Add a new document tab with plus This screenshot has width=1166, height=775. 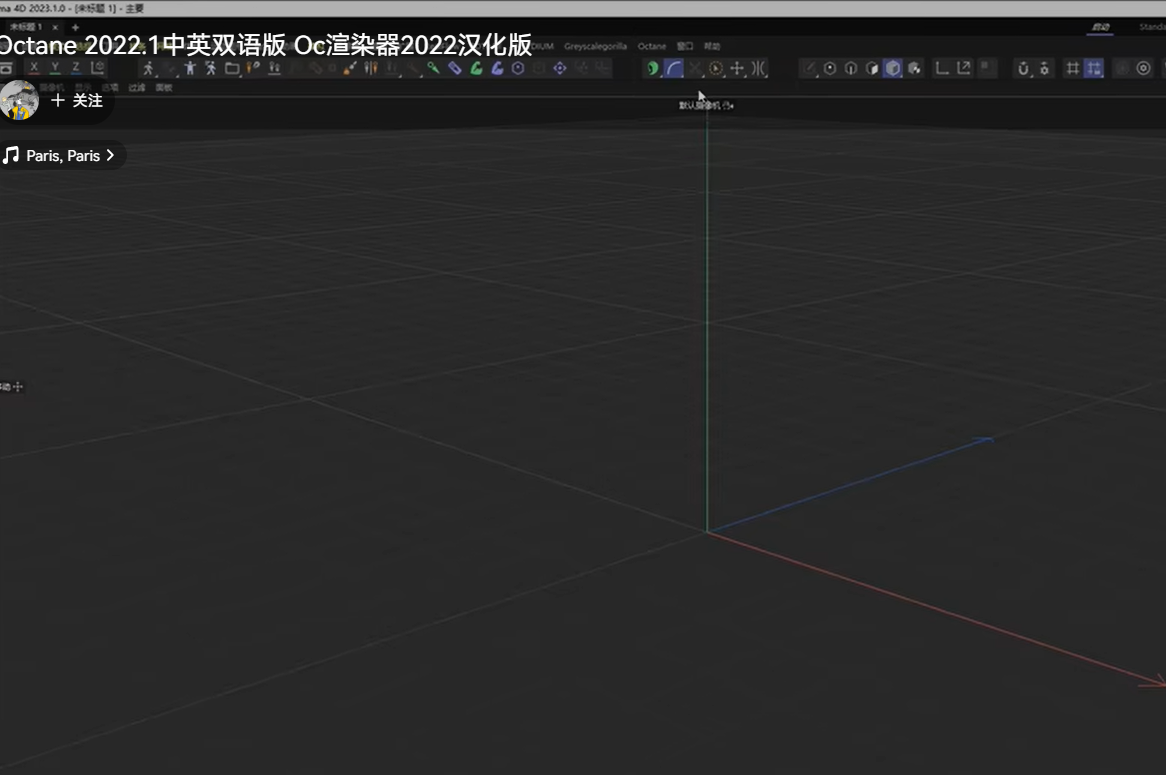click(x=75, y=28)
